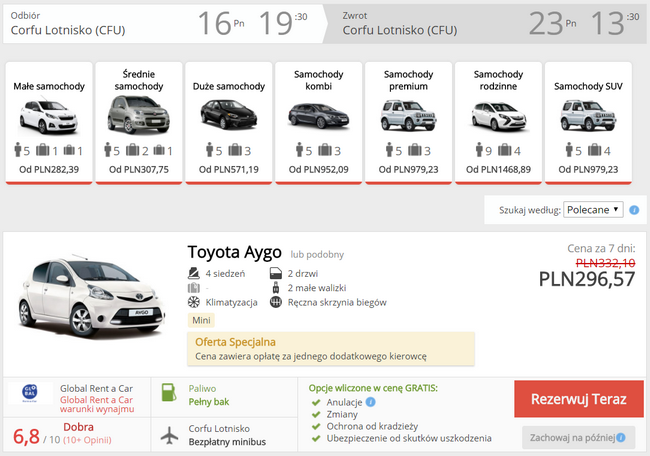This screenshot has width=650, height=456.
Task: Click the Bezpłatny minibus text
Action: click(227, 442)
